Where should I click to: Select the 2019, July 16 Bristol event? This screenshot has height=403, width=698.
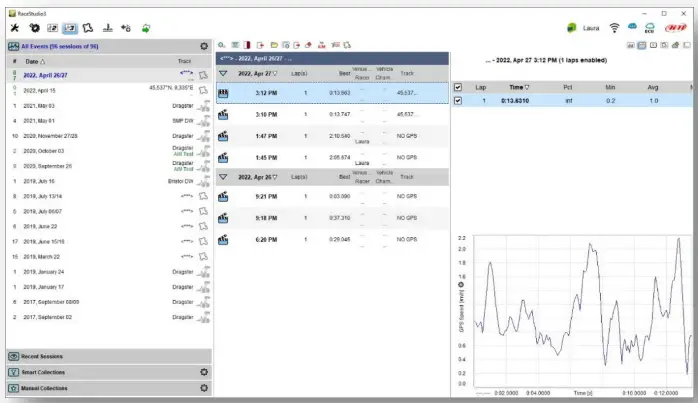click(x=109, y=181)
